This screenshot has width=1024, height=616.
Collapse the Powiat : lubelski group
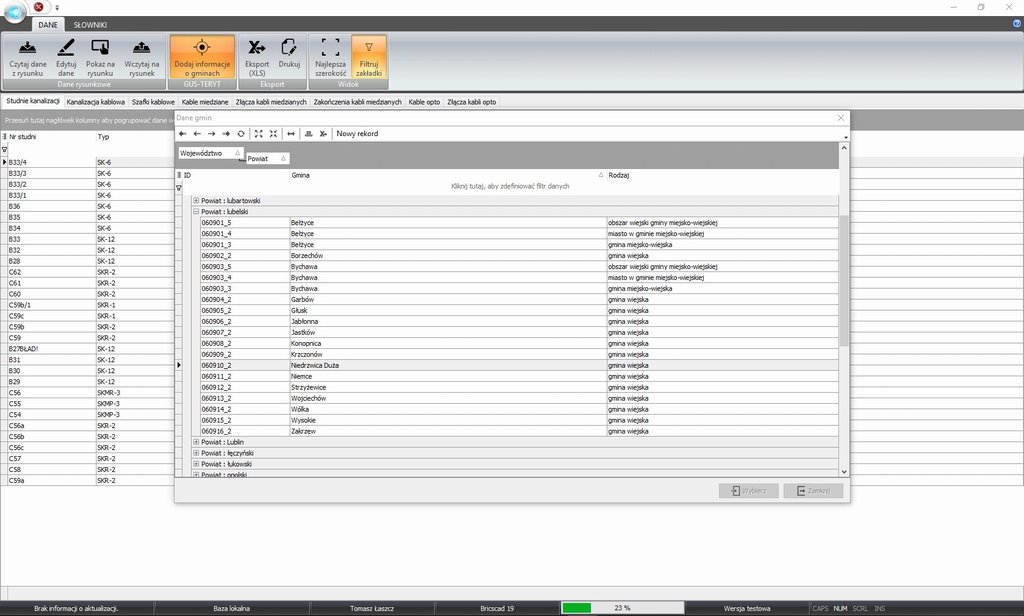coord(196,212)
